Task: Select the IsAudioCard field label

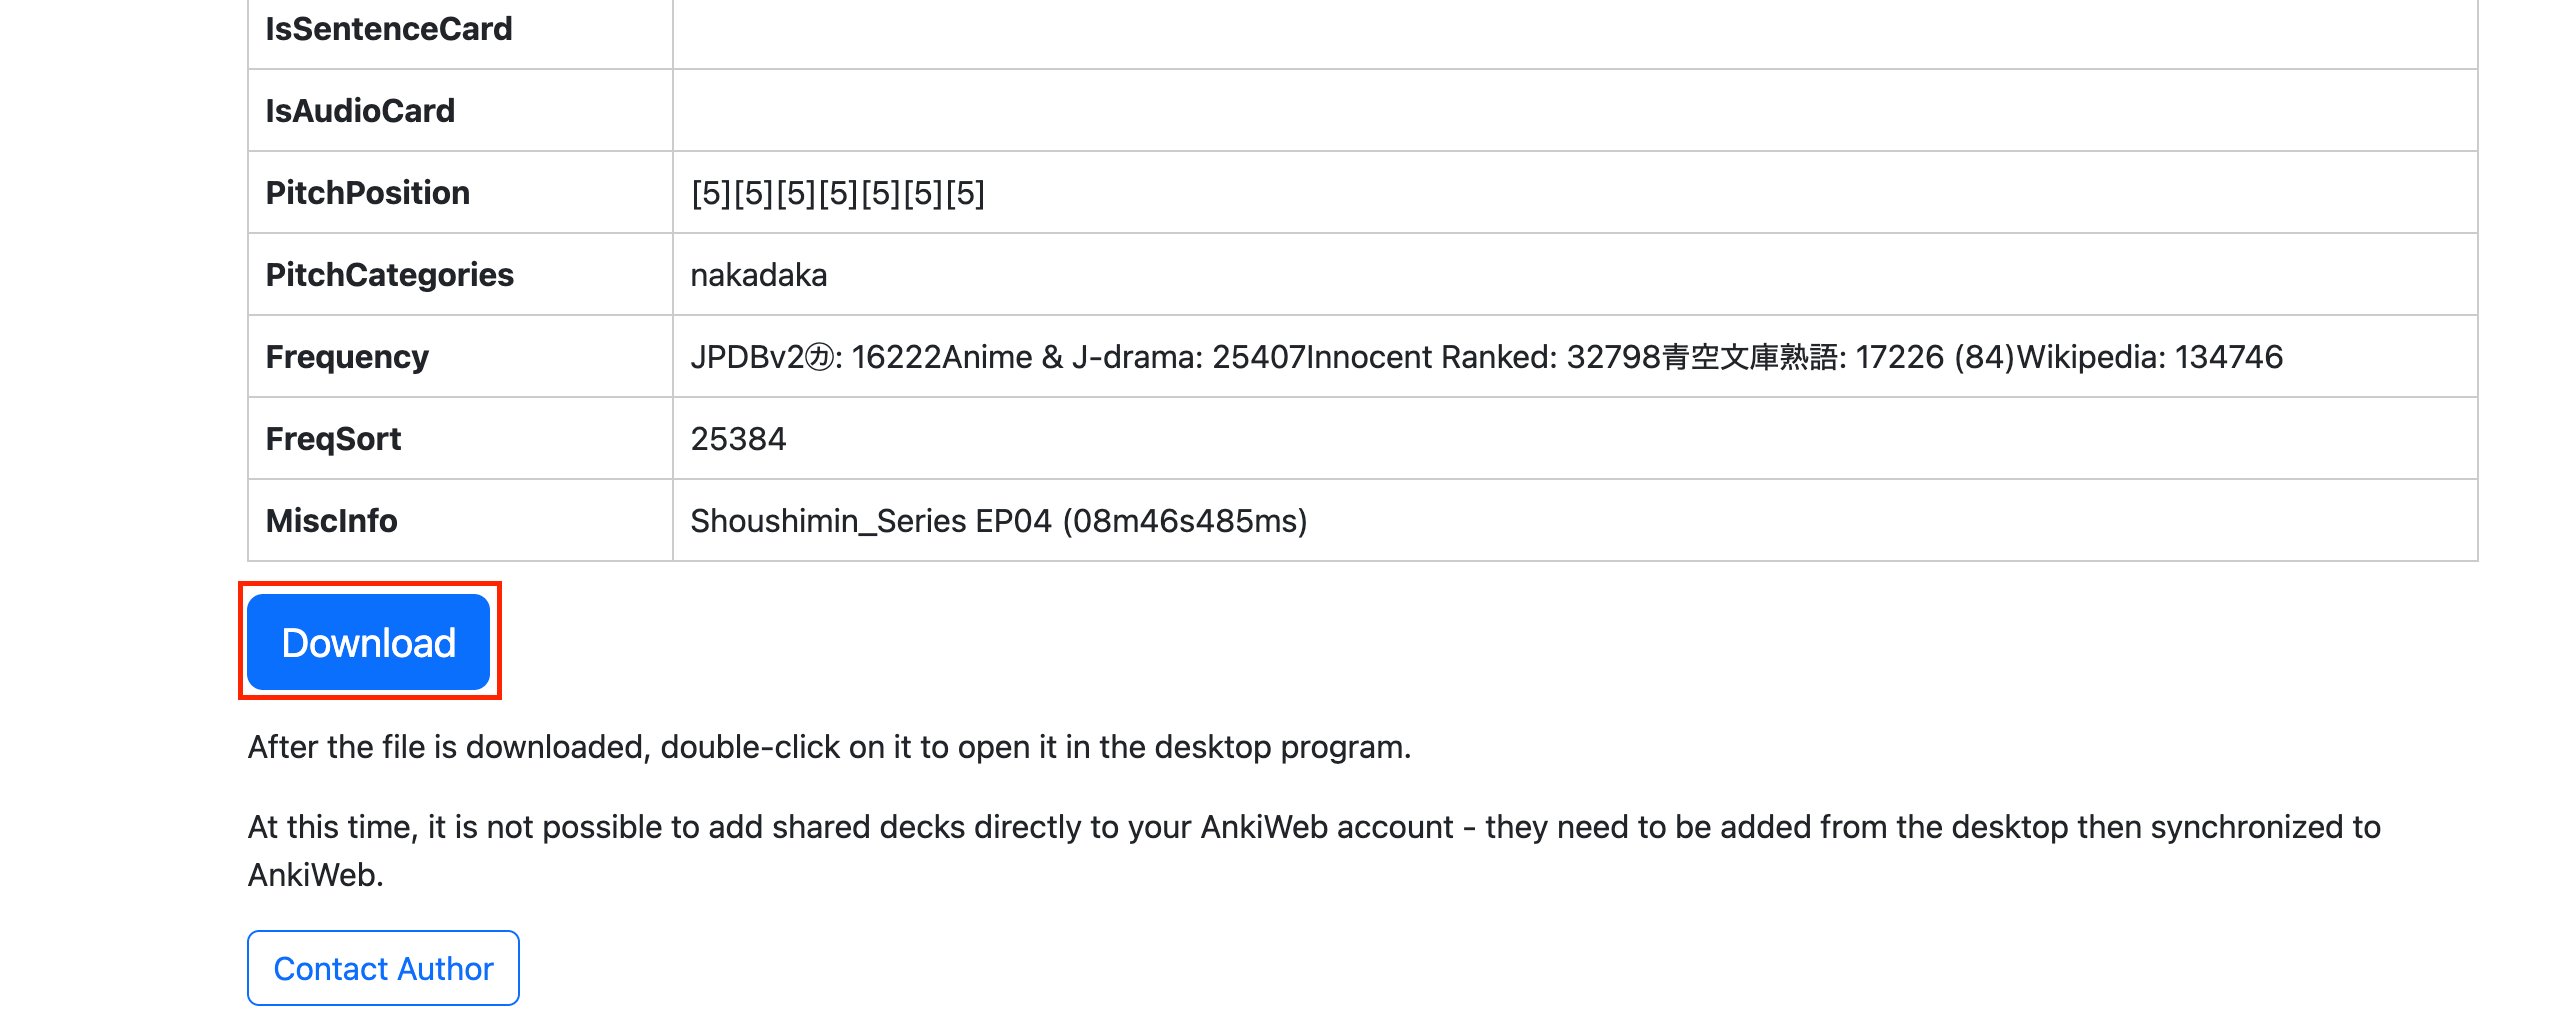Action: tap(360, 110)
